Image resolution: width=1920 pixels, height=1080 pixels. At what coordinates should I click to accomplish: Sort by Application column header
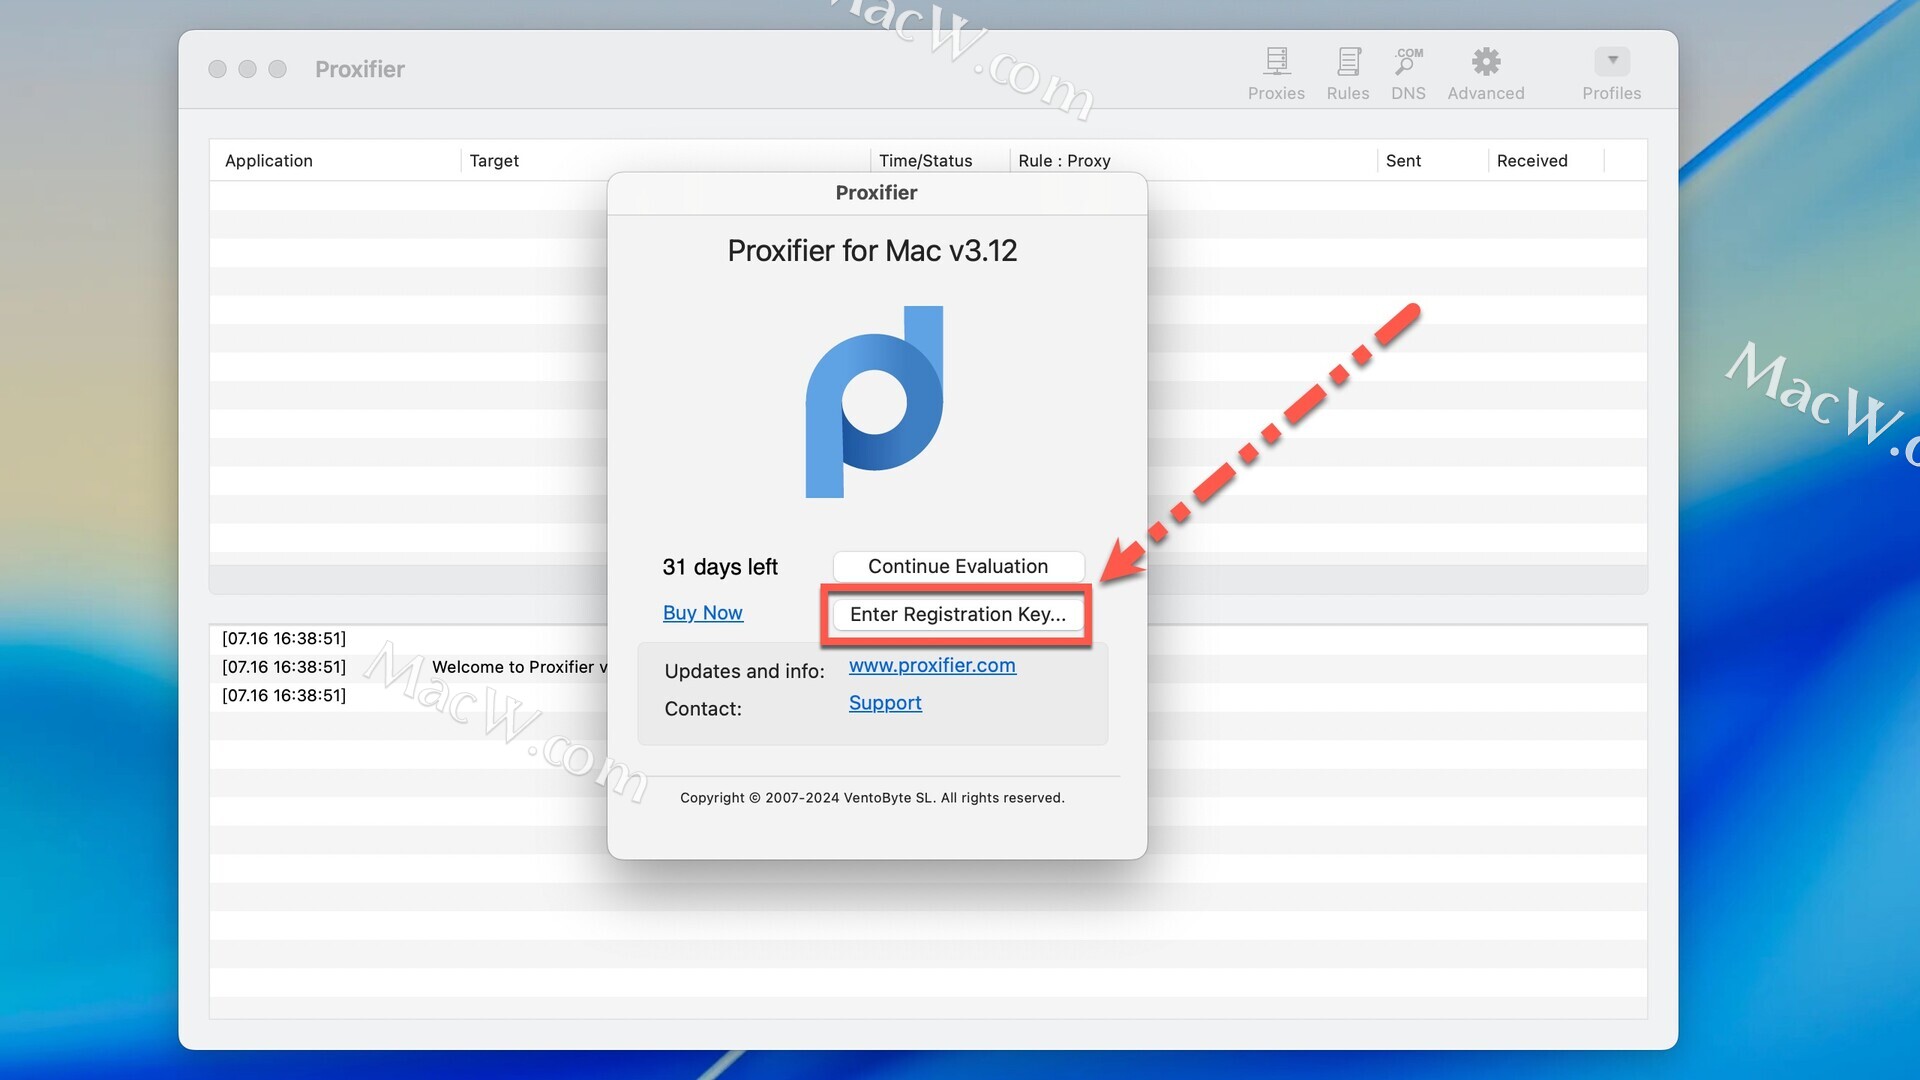coord(269,161)
